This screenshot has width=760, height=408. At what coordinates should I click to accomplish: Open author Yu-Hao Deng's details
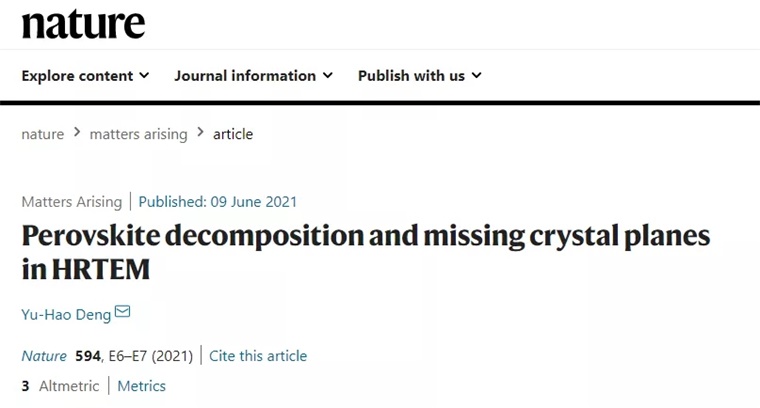coord(66,314)
